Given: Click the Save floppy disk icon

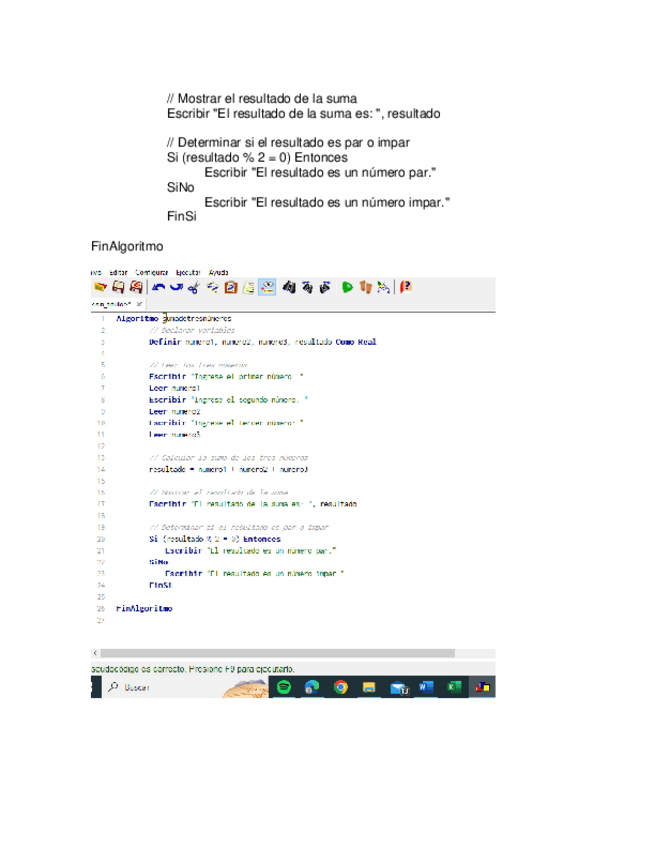Looking at the screenshot, I should click(118, 287).
